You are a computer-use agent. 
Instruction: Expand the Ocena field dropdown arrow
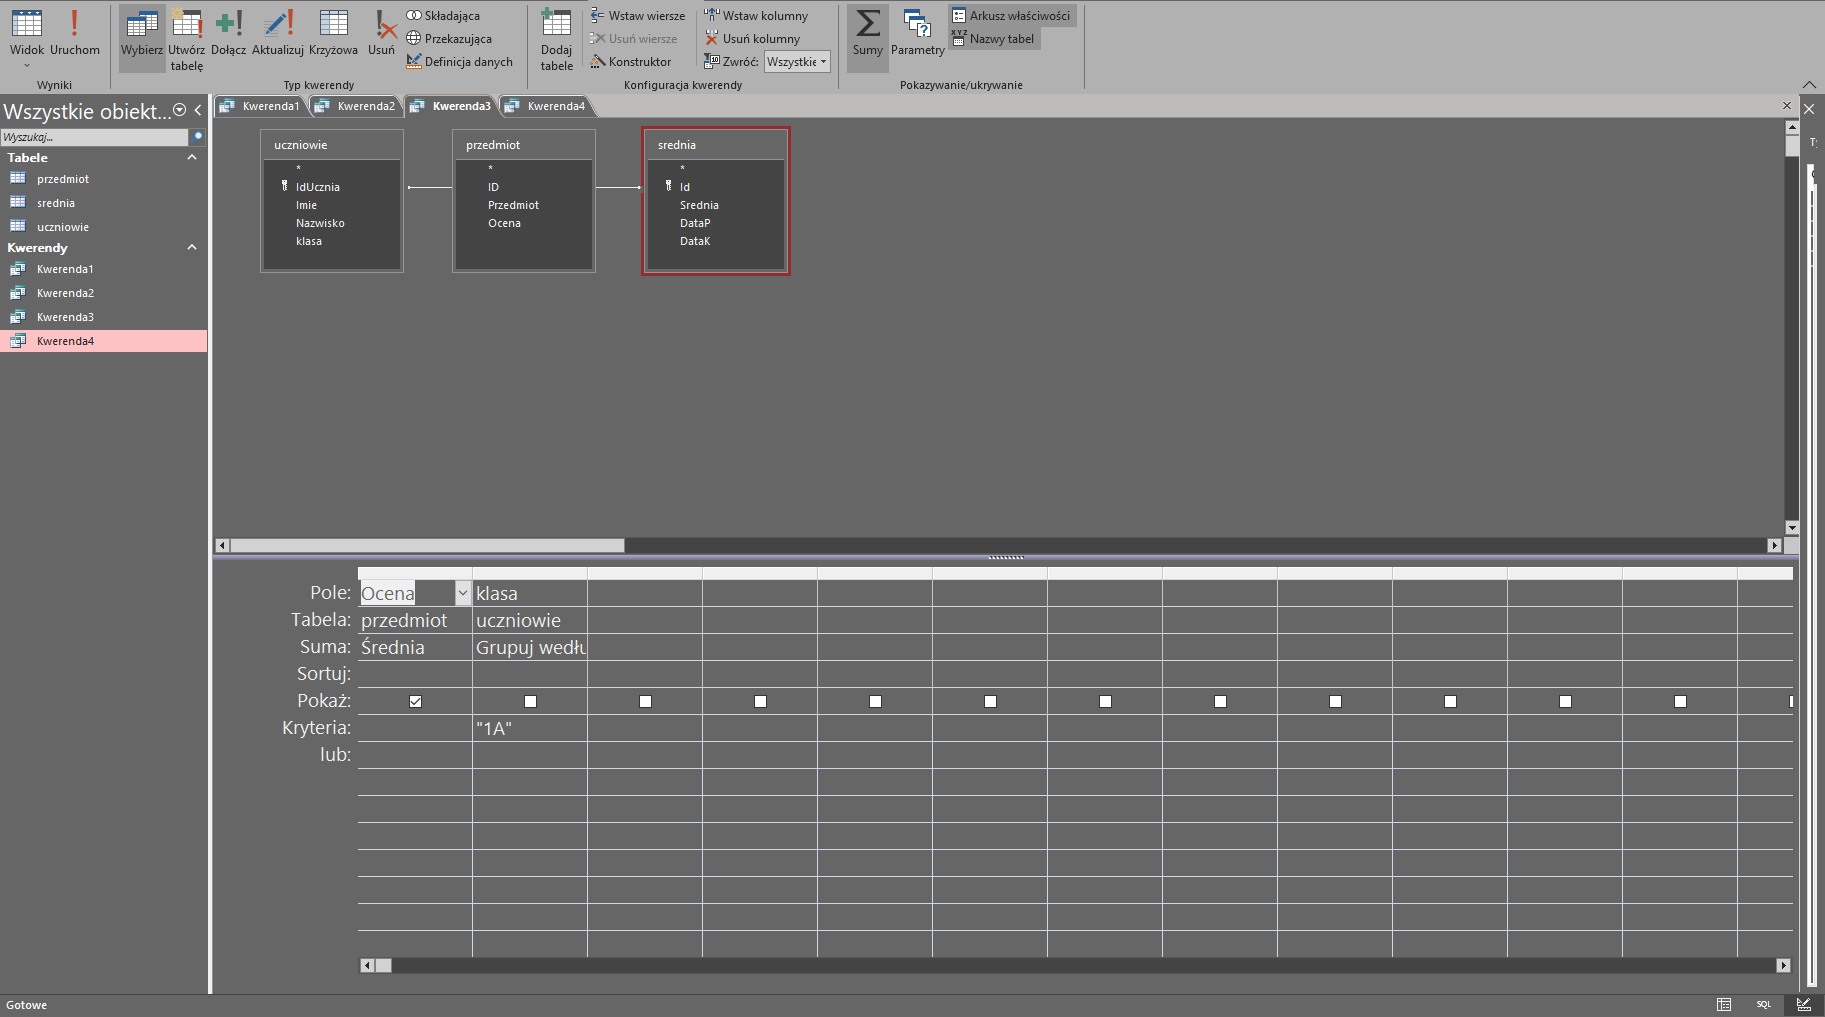point(462,593)
